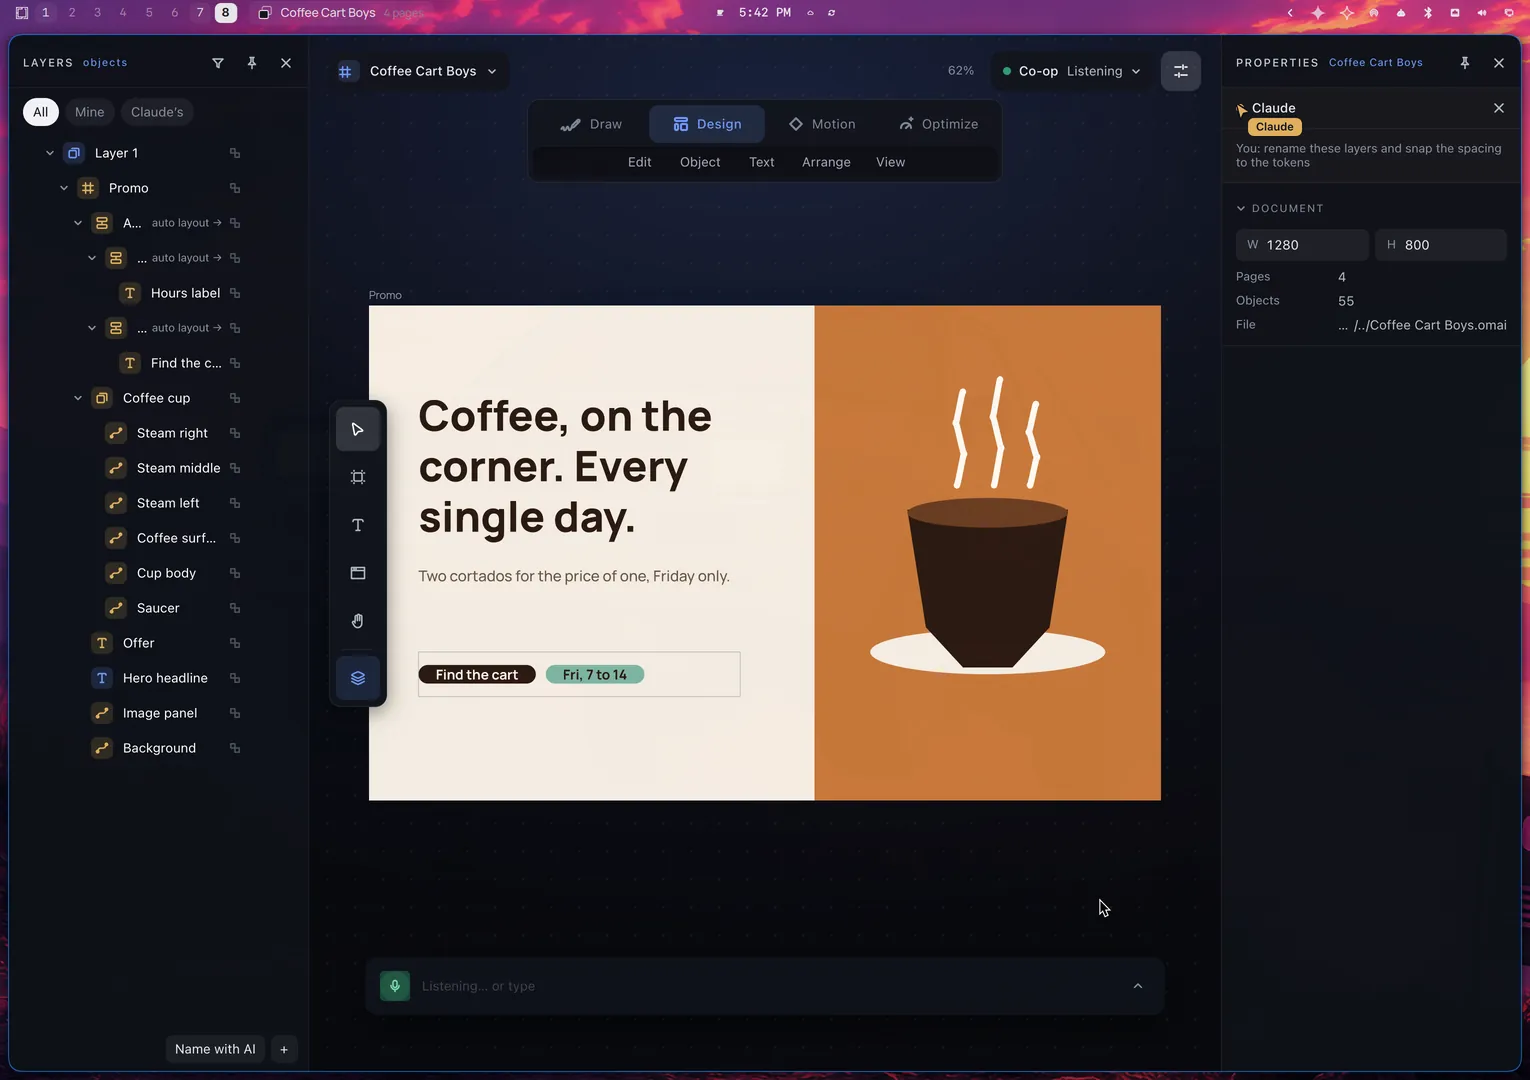The image size is (1530, 1080).
Task: Click the plus button beside Name with AI
Action: [x=284, y=1049]
